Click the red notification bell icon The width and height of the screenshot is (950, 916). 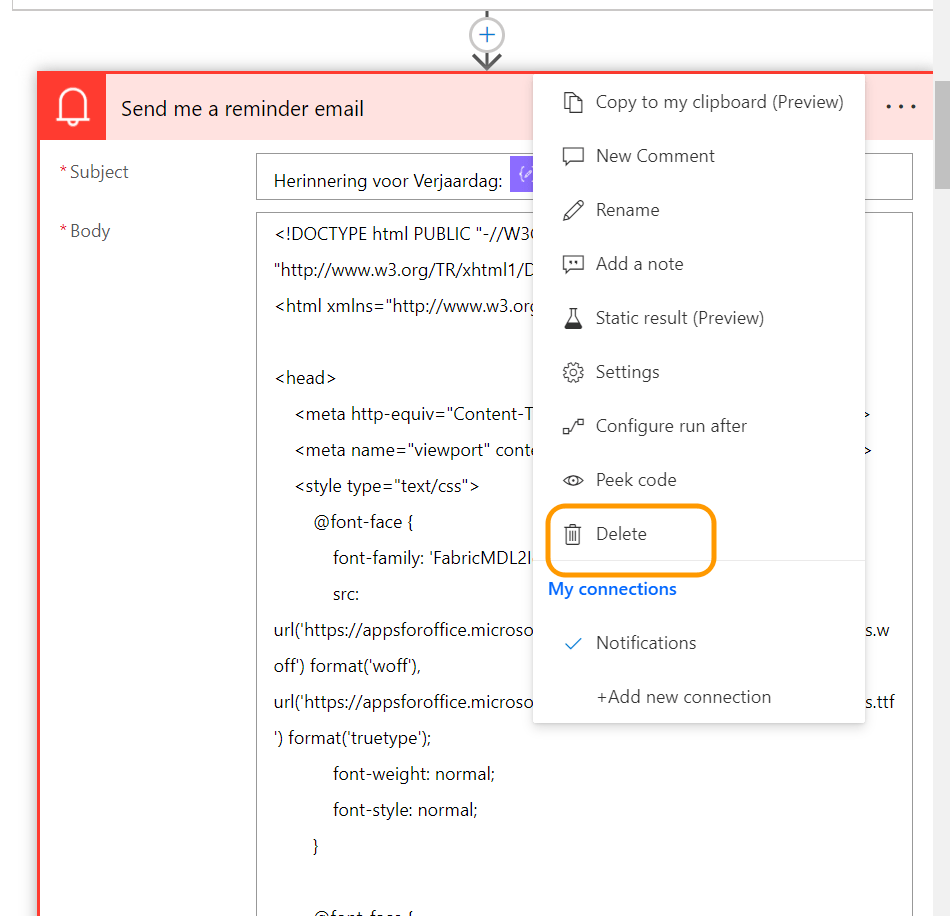tap(72, 107)
